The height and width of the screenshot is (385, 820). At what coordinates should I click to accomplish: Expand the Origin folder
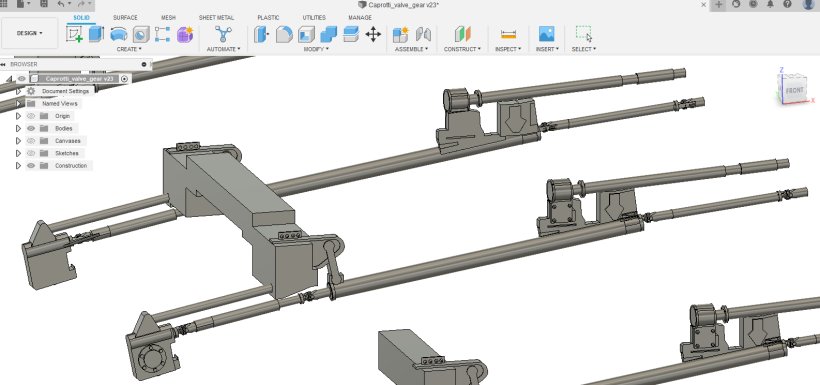[x=18, y=116]
